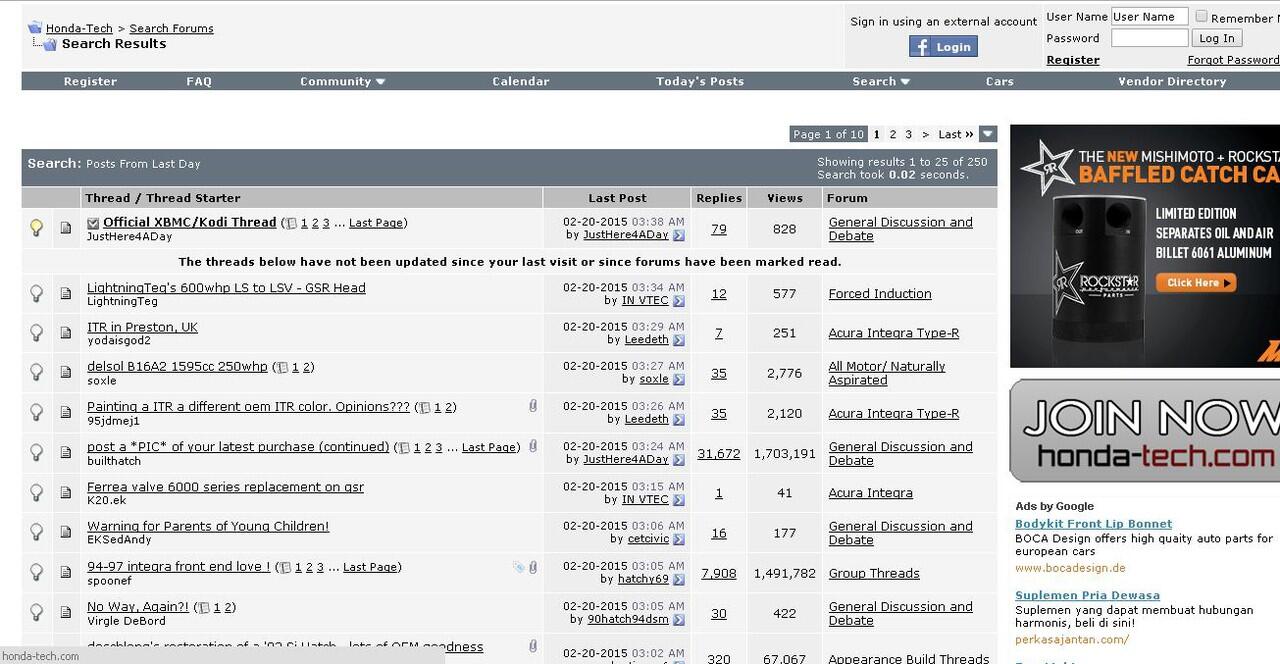The height and width of the screenshot is (664, 1280).
Task: Click the Forgot Password link
Action: pos(1233,60)
